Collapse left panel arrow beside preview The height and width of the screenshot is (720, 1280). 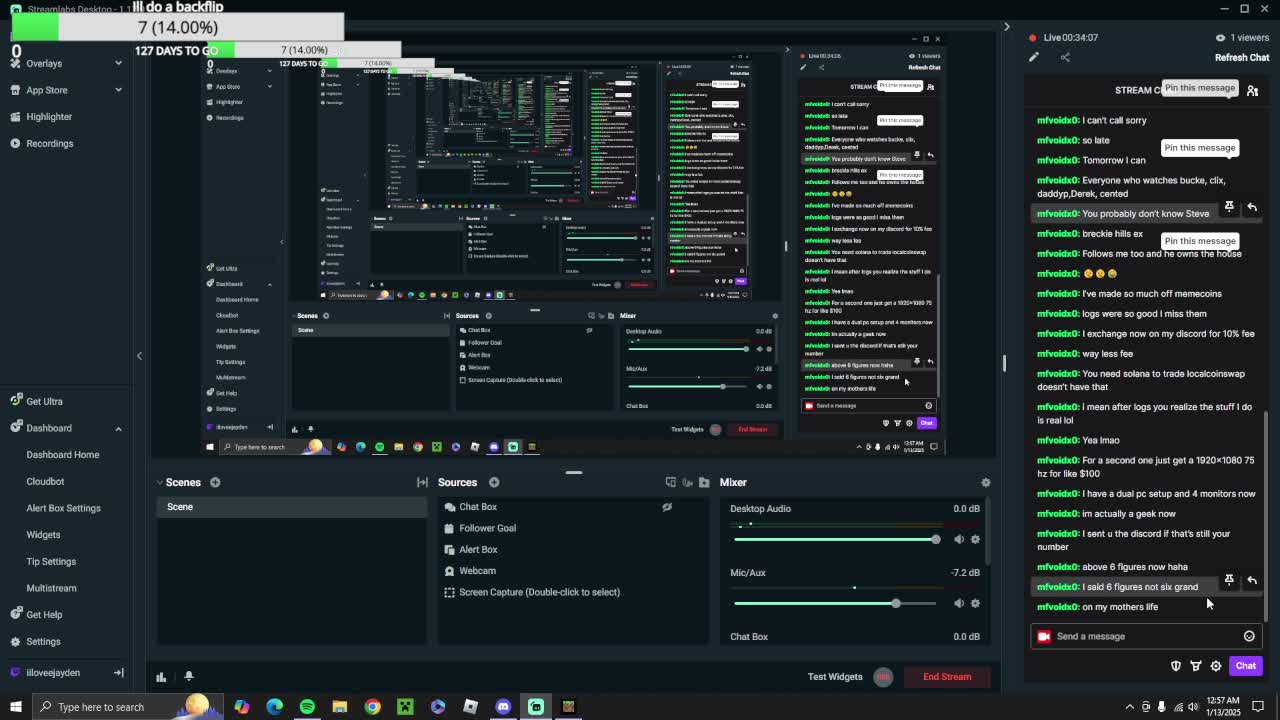click(139, 355)
